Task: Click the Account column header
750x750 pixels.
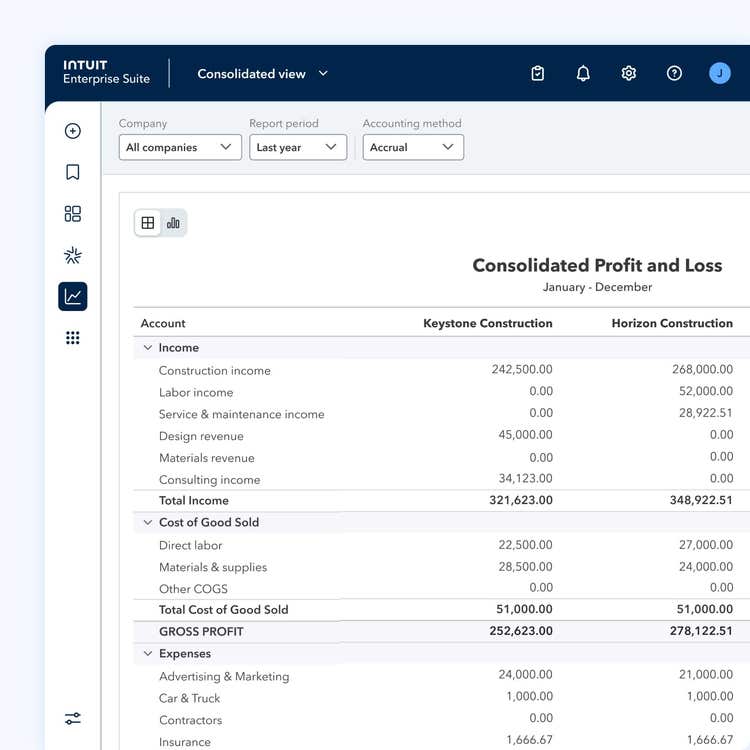Action: click(163, 323)
